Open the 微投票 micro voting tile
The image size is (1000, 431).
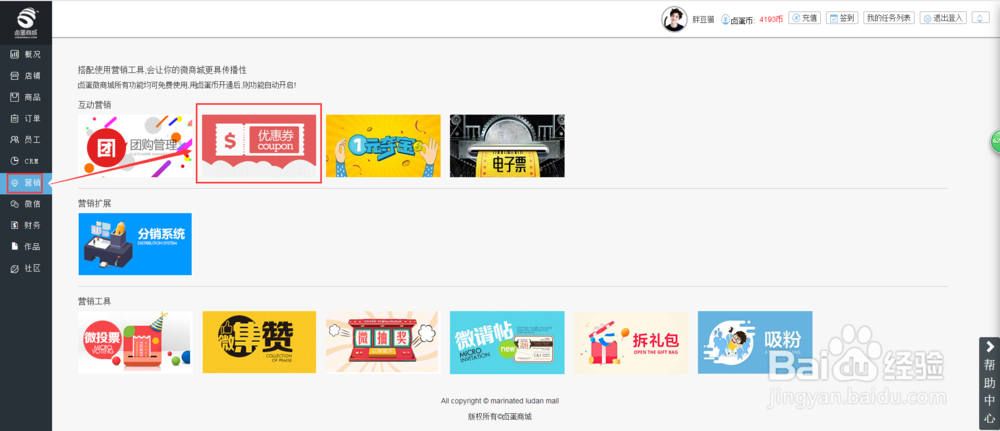coord(135,342)
